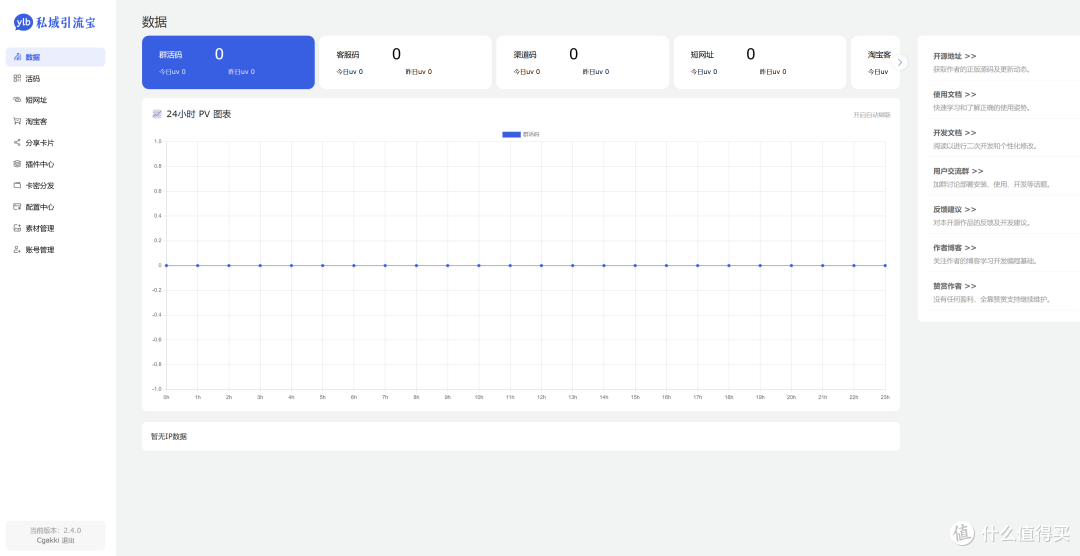Viewport: 1080px width, 556px height.
Task: Open 配置中心 settings icon
Action: [x=17, y=207]
